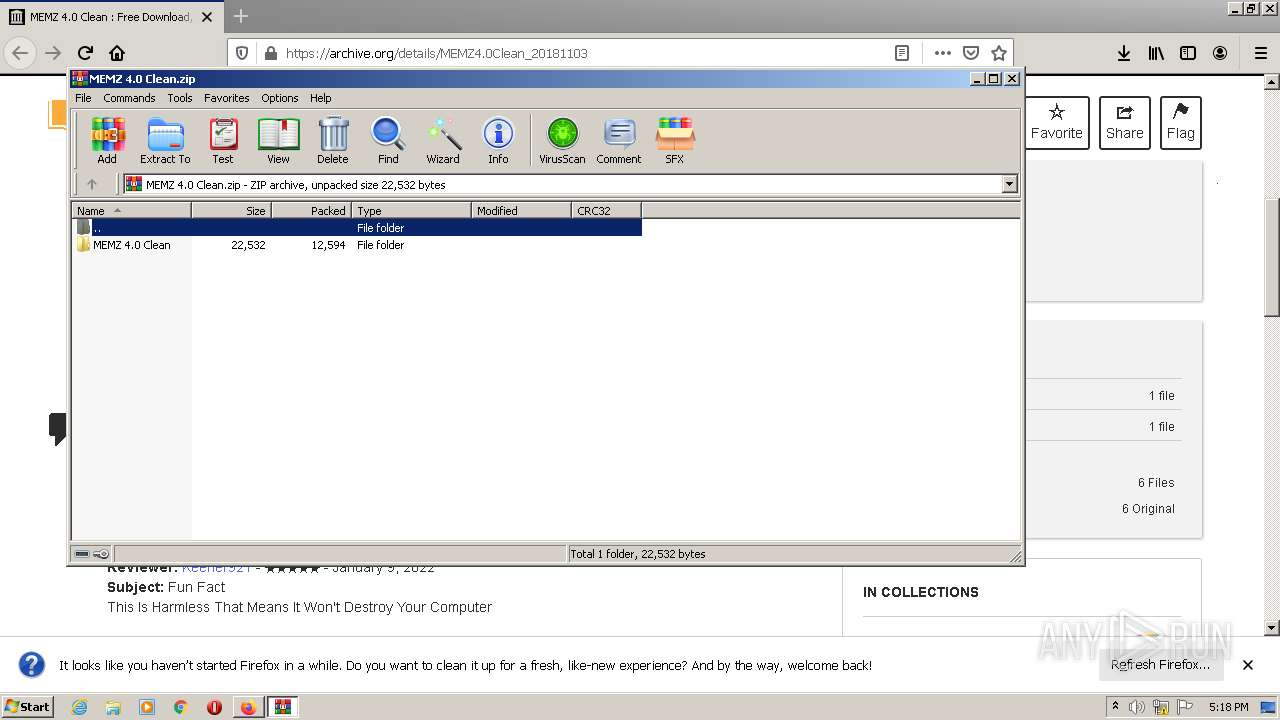This screenshot has height=720, width=1280.
Task: Open the Comment tool
Action: point(619,140)
